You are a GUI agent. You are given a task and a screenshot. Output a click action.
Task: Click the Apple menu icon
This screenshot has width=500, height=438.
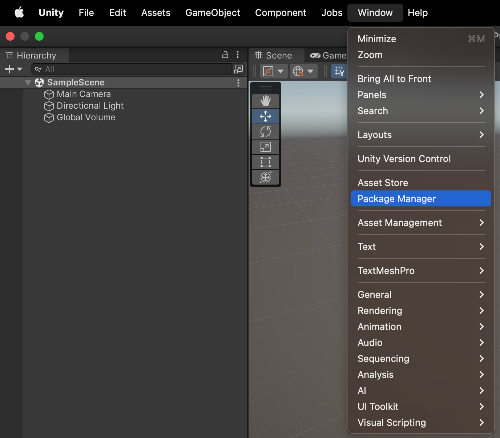[x=19, y=13]
